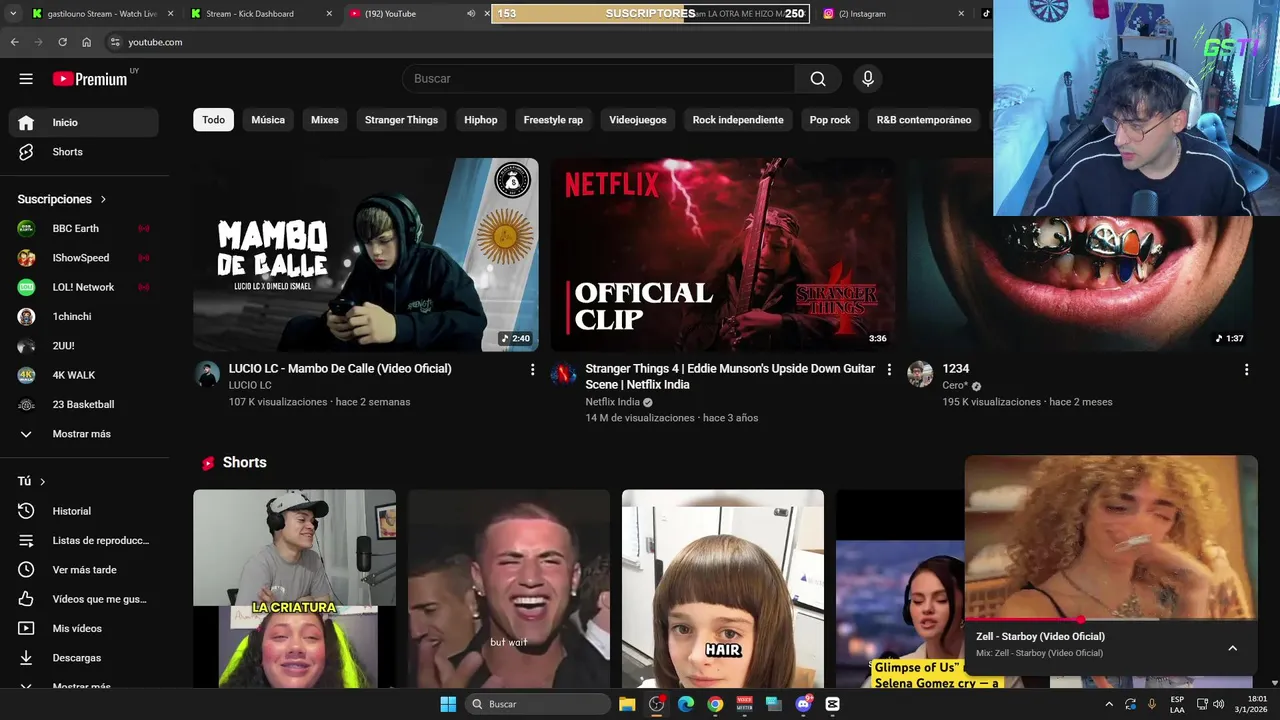The image size is (1280, 720).
Task: Open 4K WALK channel subscription
Action: point(84,375)
